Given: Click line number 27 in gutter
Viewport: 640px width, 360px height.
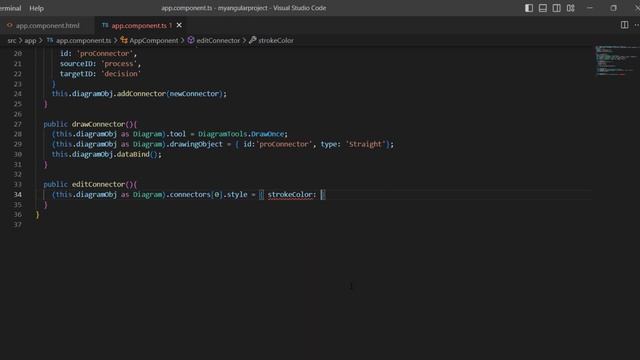Looking at the screenshot, I should [18, 124].
